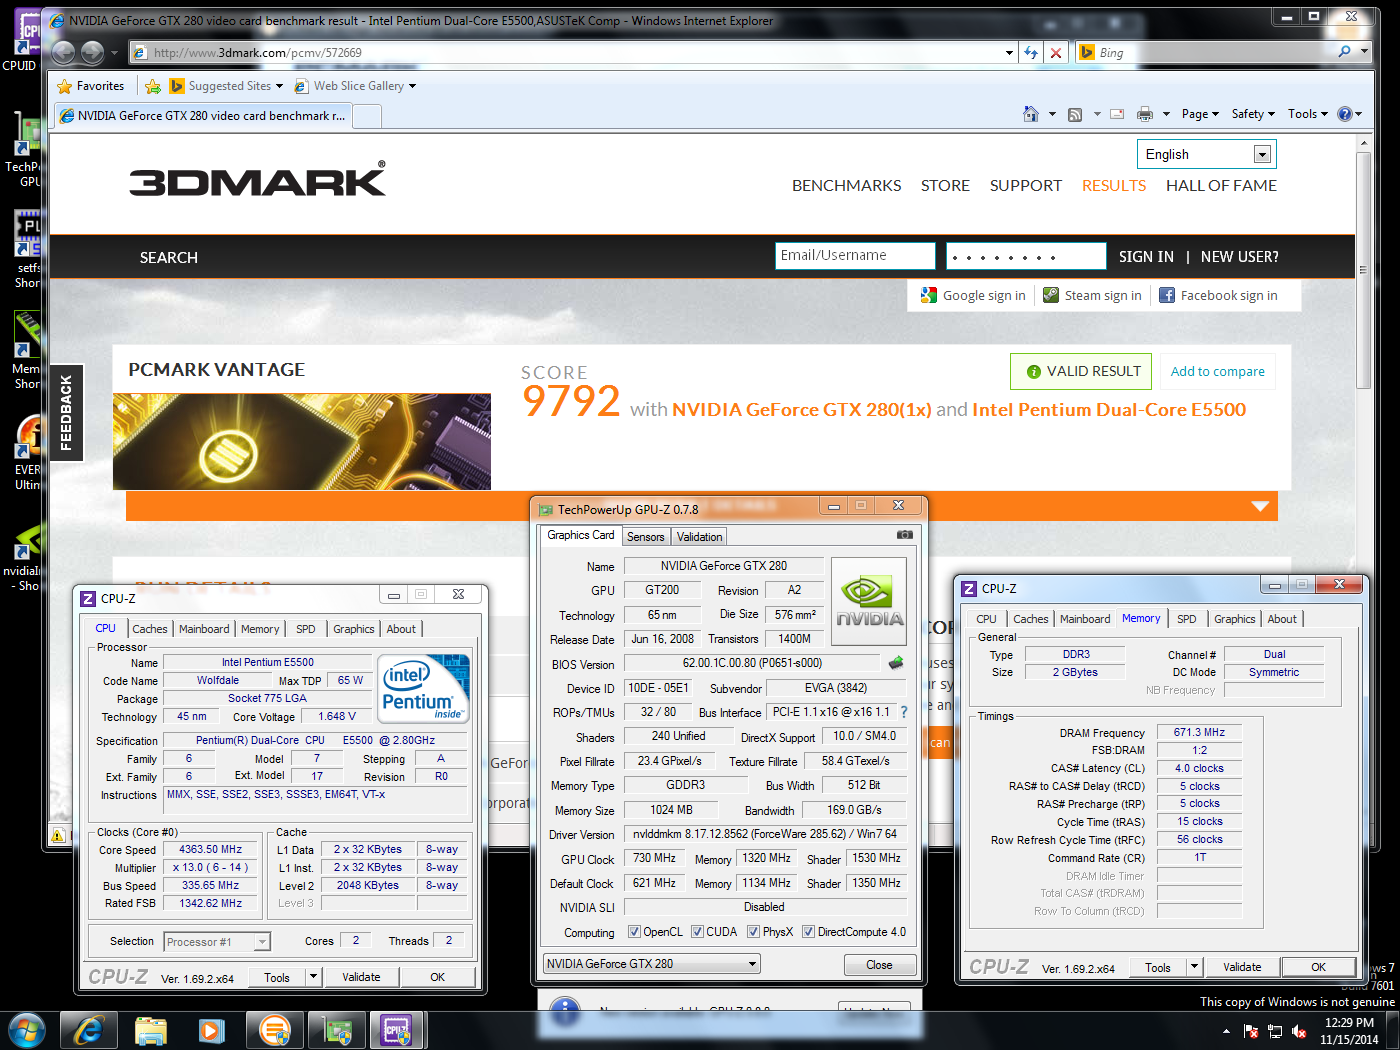
Task: Switch to Validation tab in GPU-Z
Action: (700, 537)
